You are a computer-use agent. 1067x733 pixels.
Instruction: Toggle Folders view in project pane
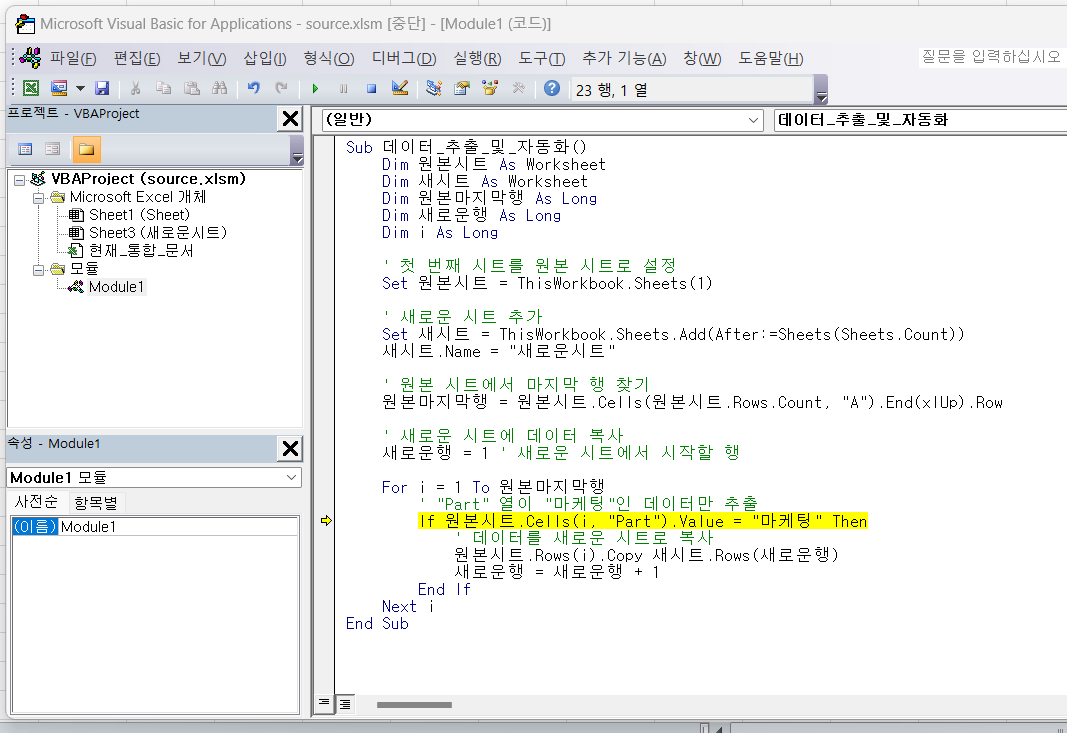(x=86, y=149)
